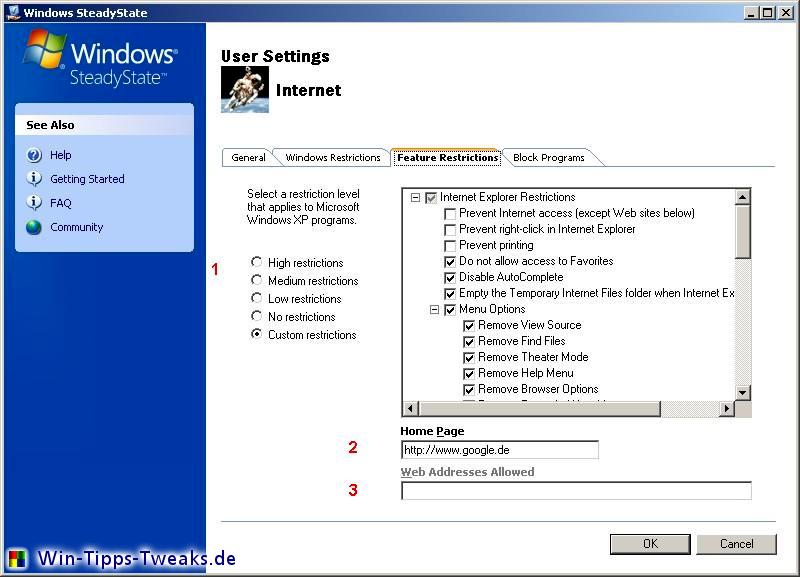Uncheck Empty the Temporary Internet Files checkbox
This screenshot has width=800, height=577.
(450, 294)
